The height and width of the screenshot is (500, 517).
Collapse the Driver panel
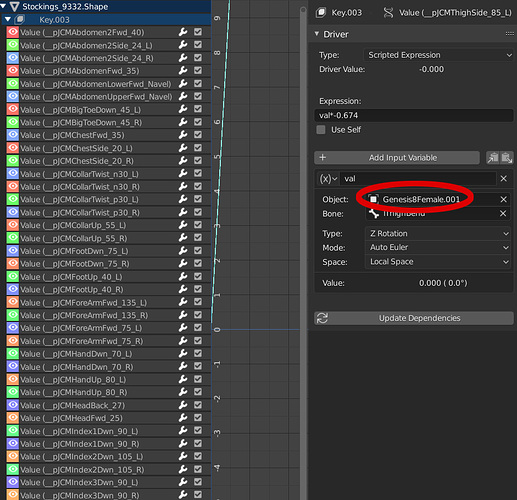coord(317,34)
